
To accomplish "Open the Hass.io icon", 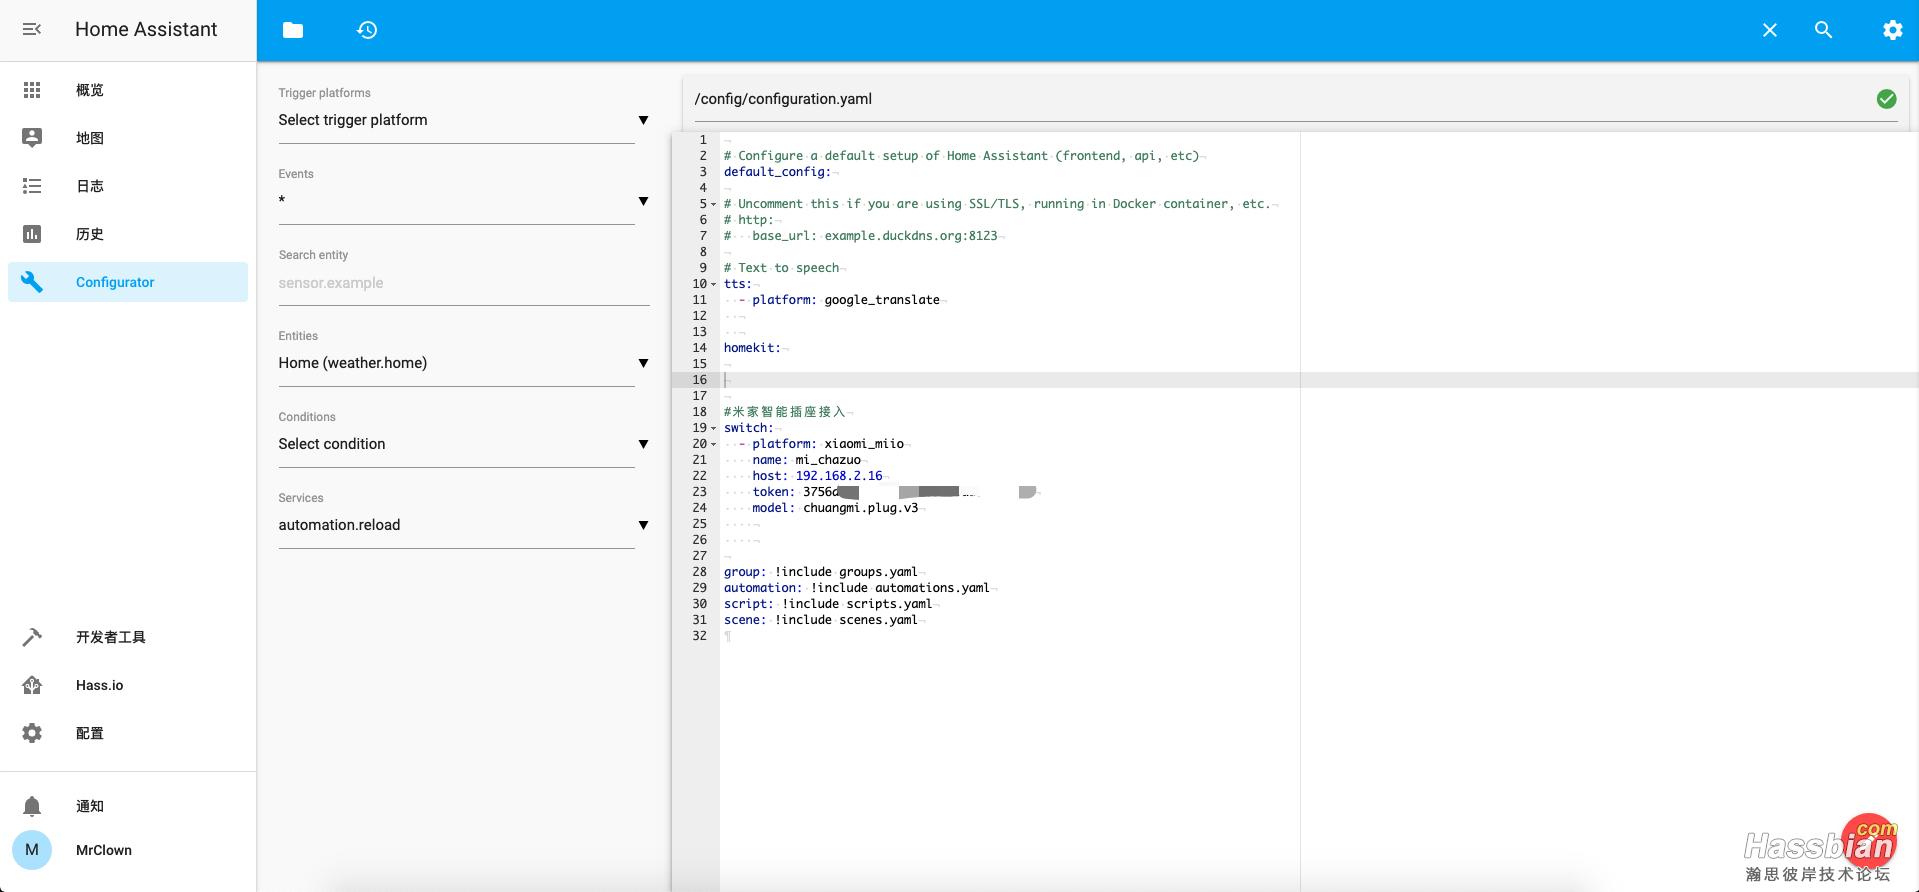I will click(32, 685).
